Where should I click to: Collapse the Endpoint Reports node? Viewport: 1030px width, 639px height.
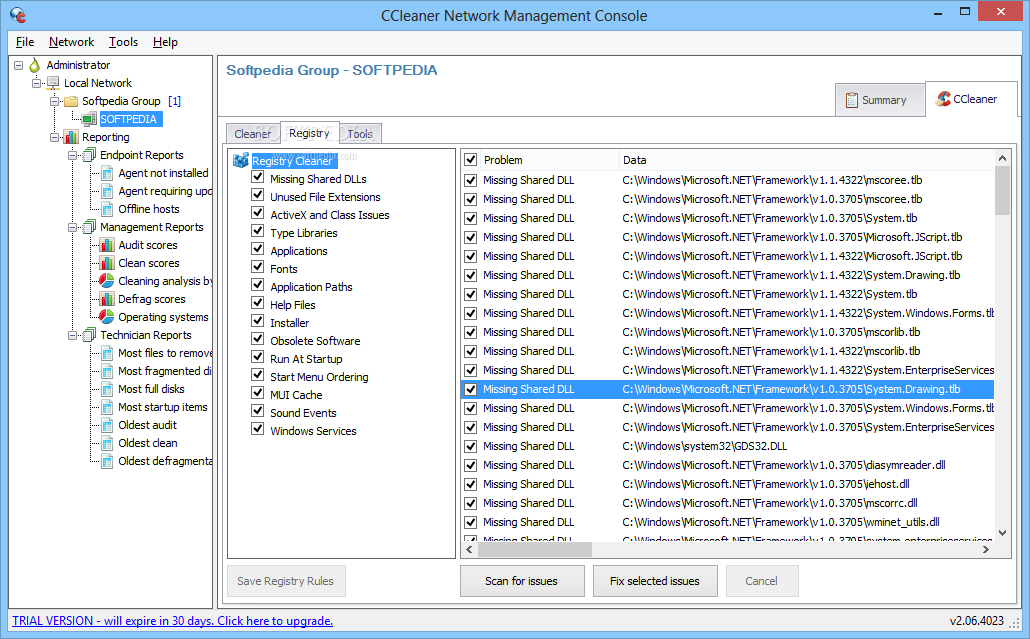tap(72, 155)
